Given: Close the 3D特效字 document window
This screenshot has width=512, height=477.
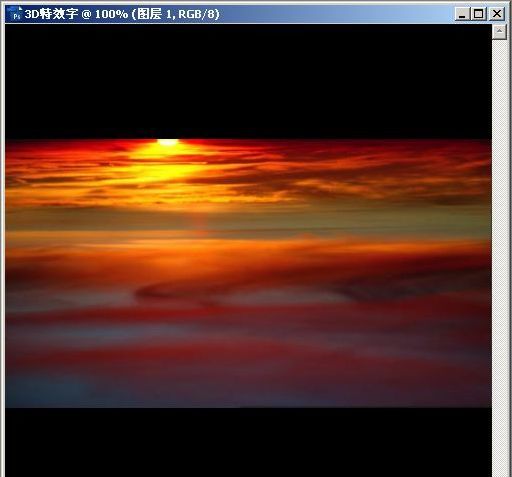Looking at the screenshot, I should coord(496,14).
